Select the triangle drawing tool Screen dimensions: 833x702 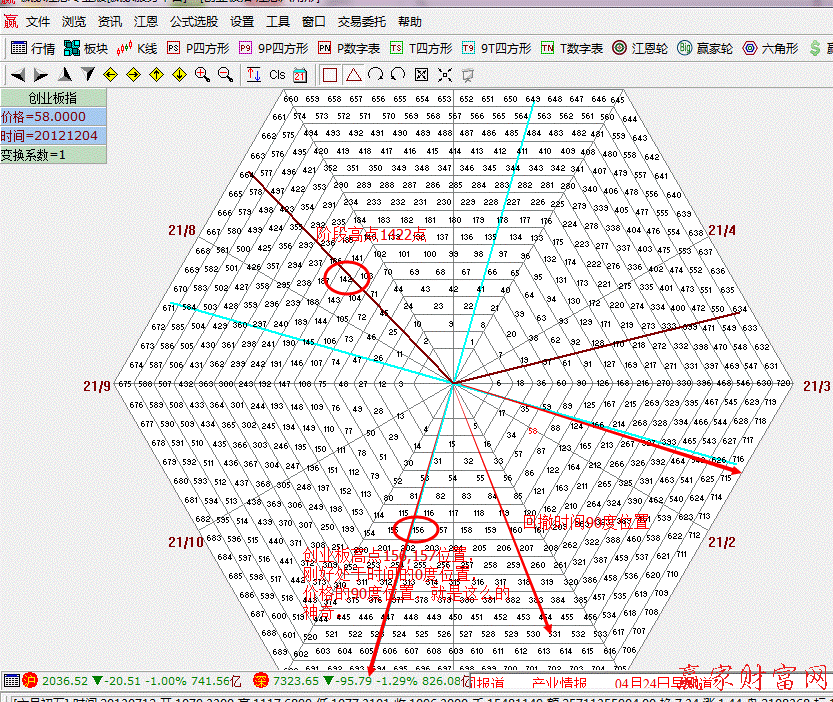point(353,74)
